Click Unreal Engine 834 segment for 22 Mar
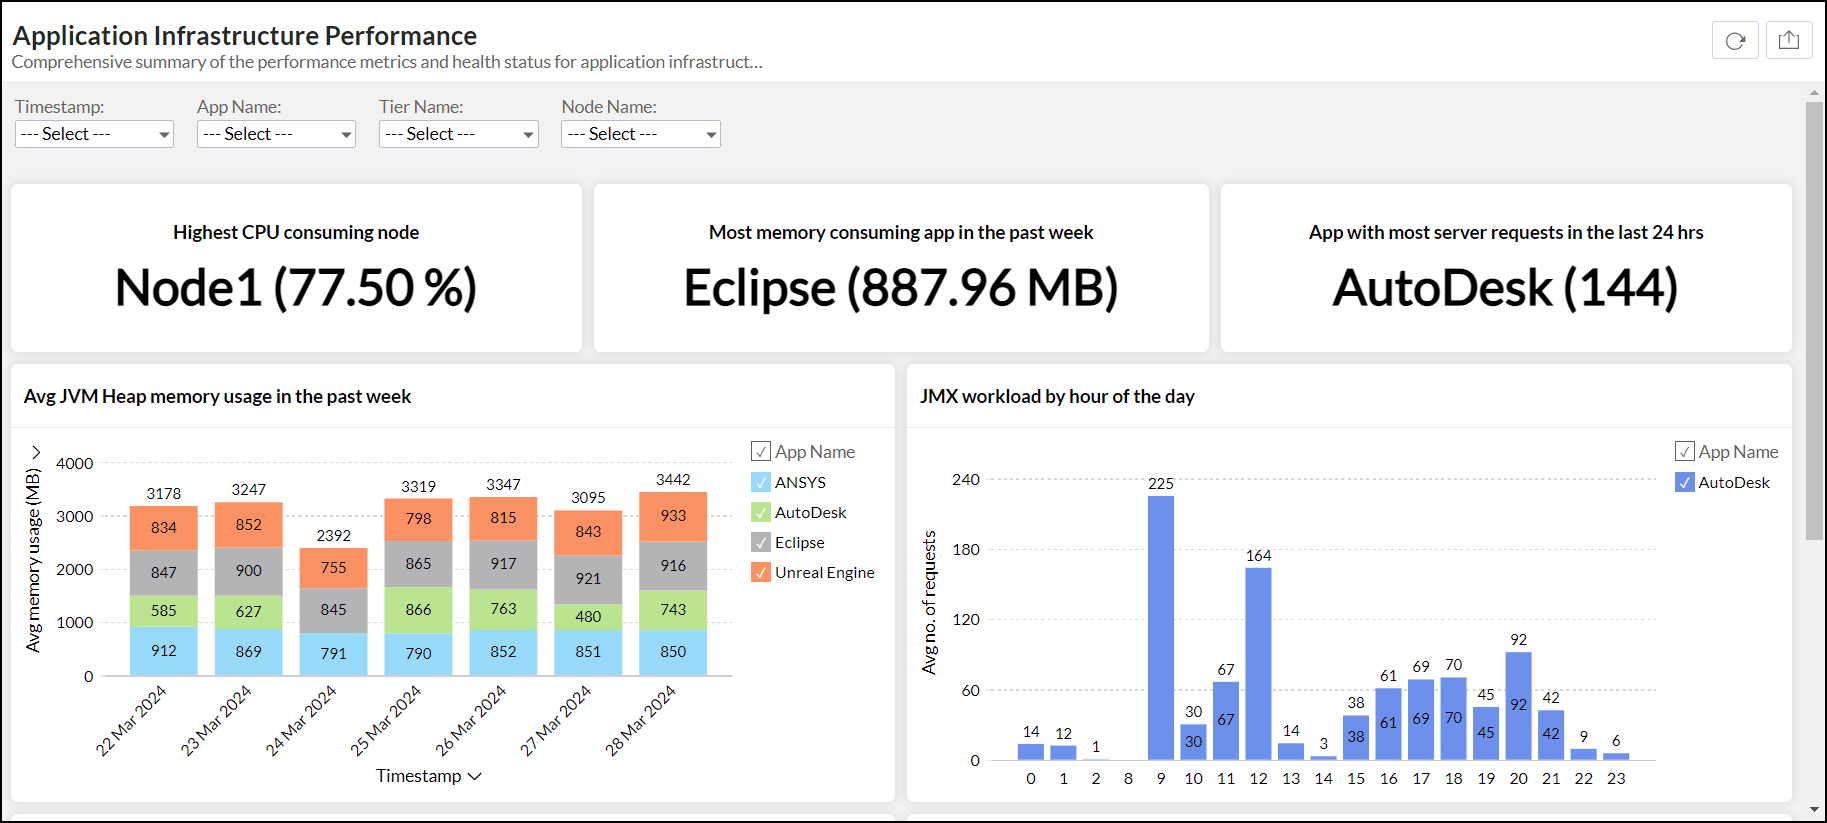 [164, 529]
